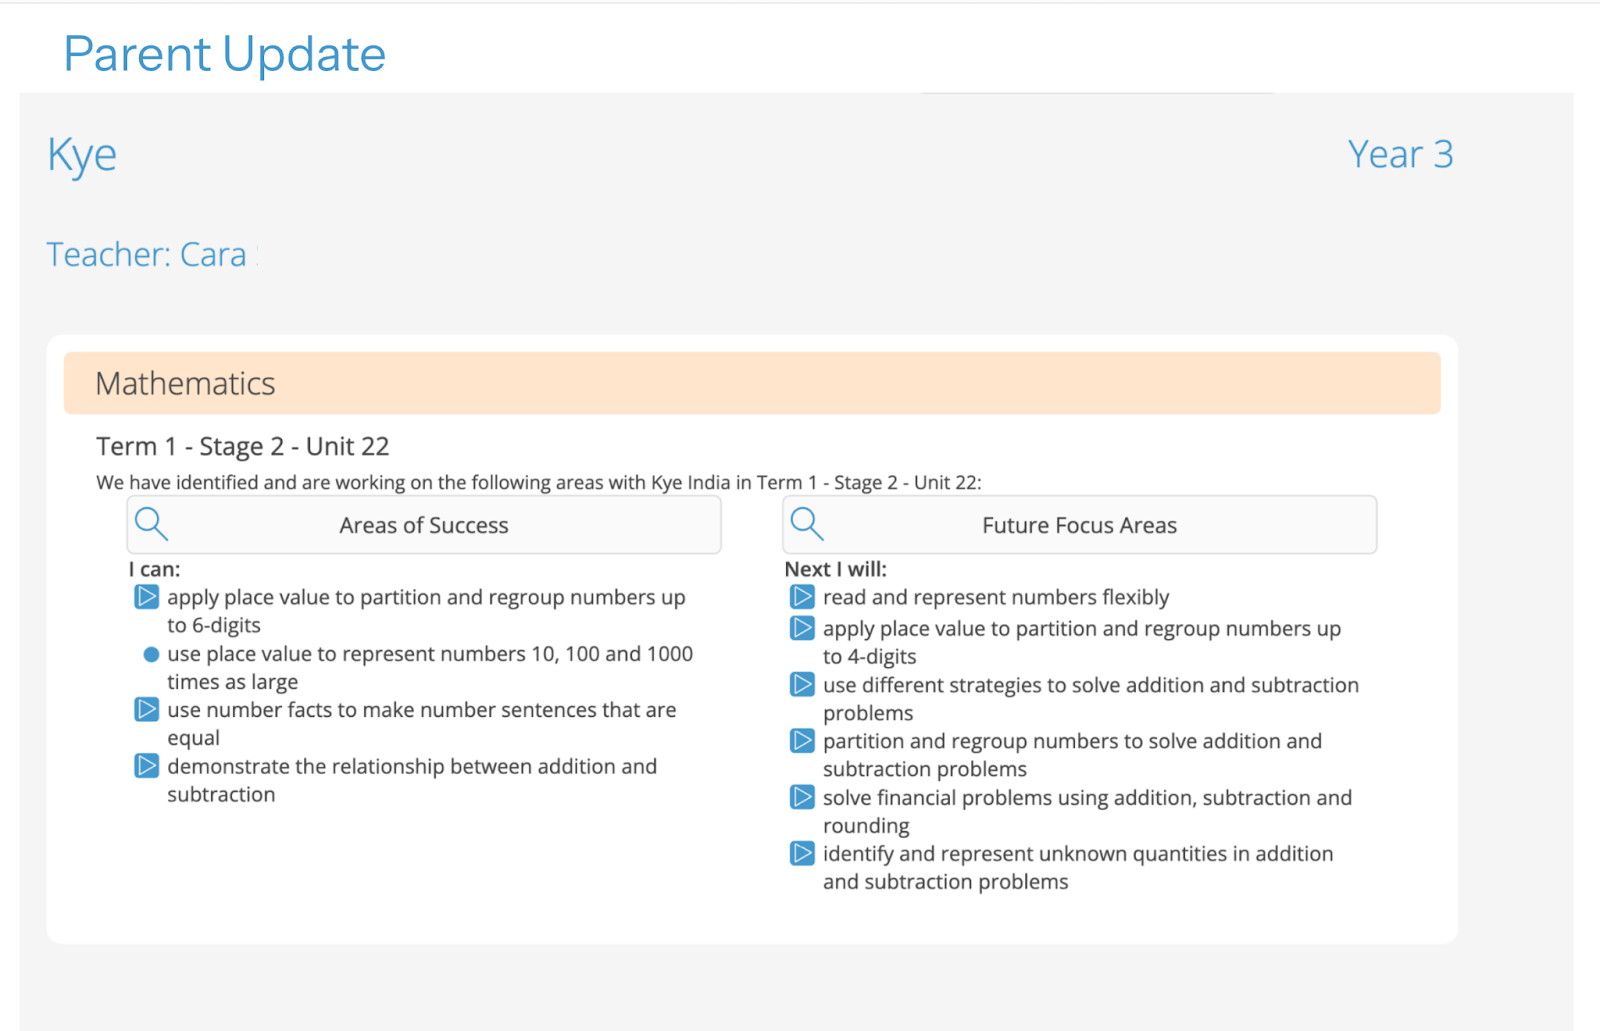Click the student name Kye
The image size is (1600, 1031).
pyautogui.click(x=82, y=156)
